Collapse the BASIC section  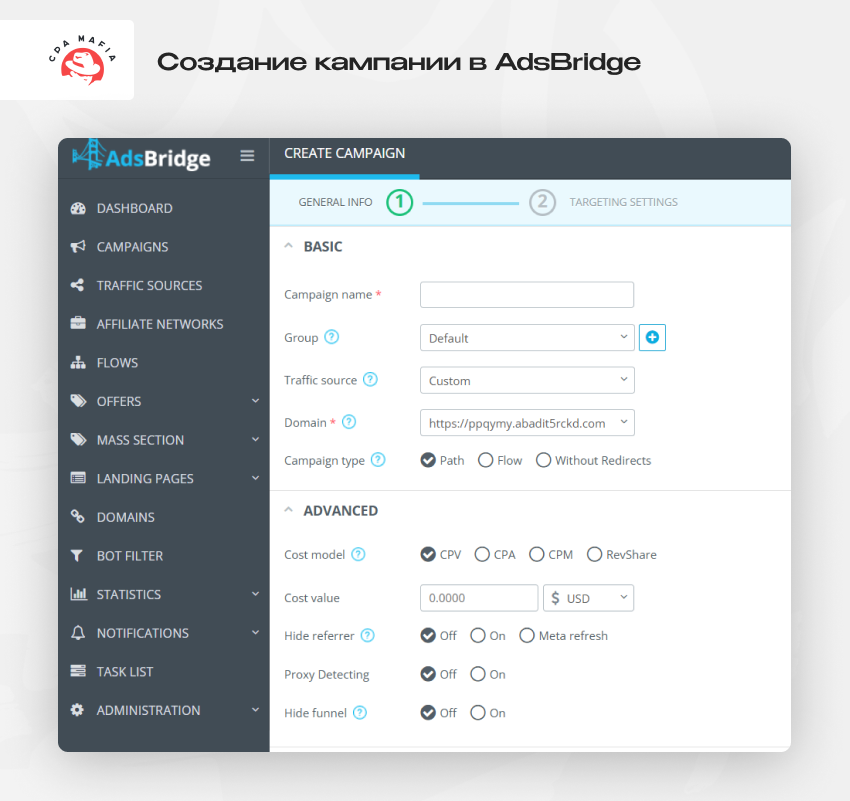click(289, 246)
